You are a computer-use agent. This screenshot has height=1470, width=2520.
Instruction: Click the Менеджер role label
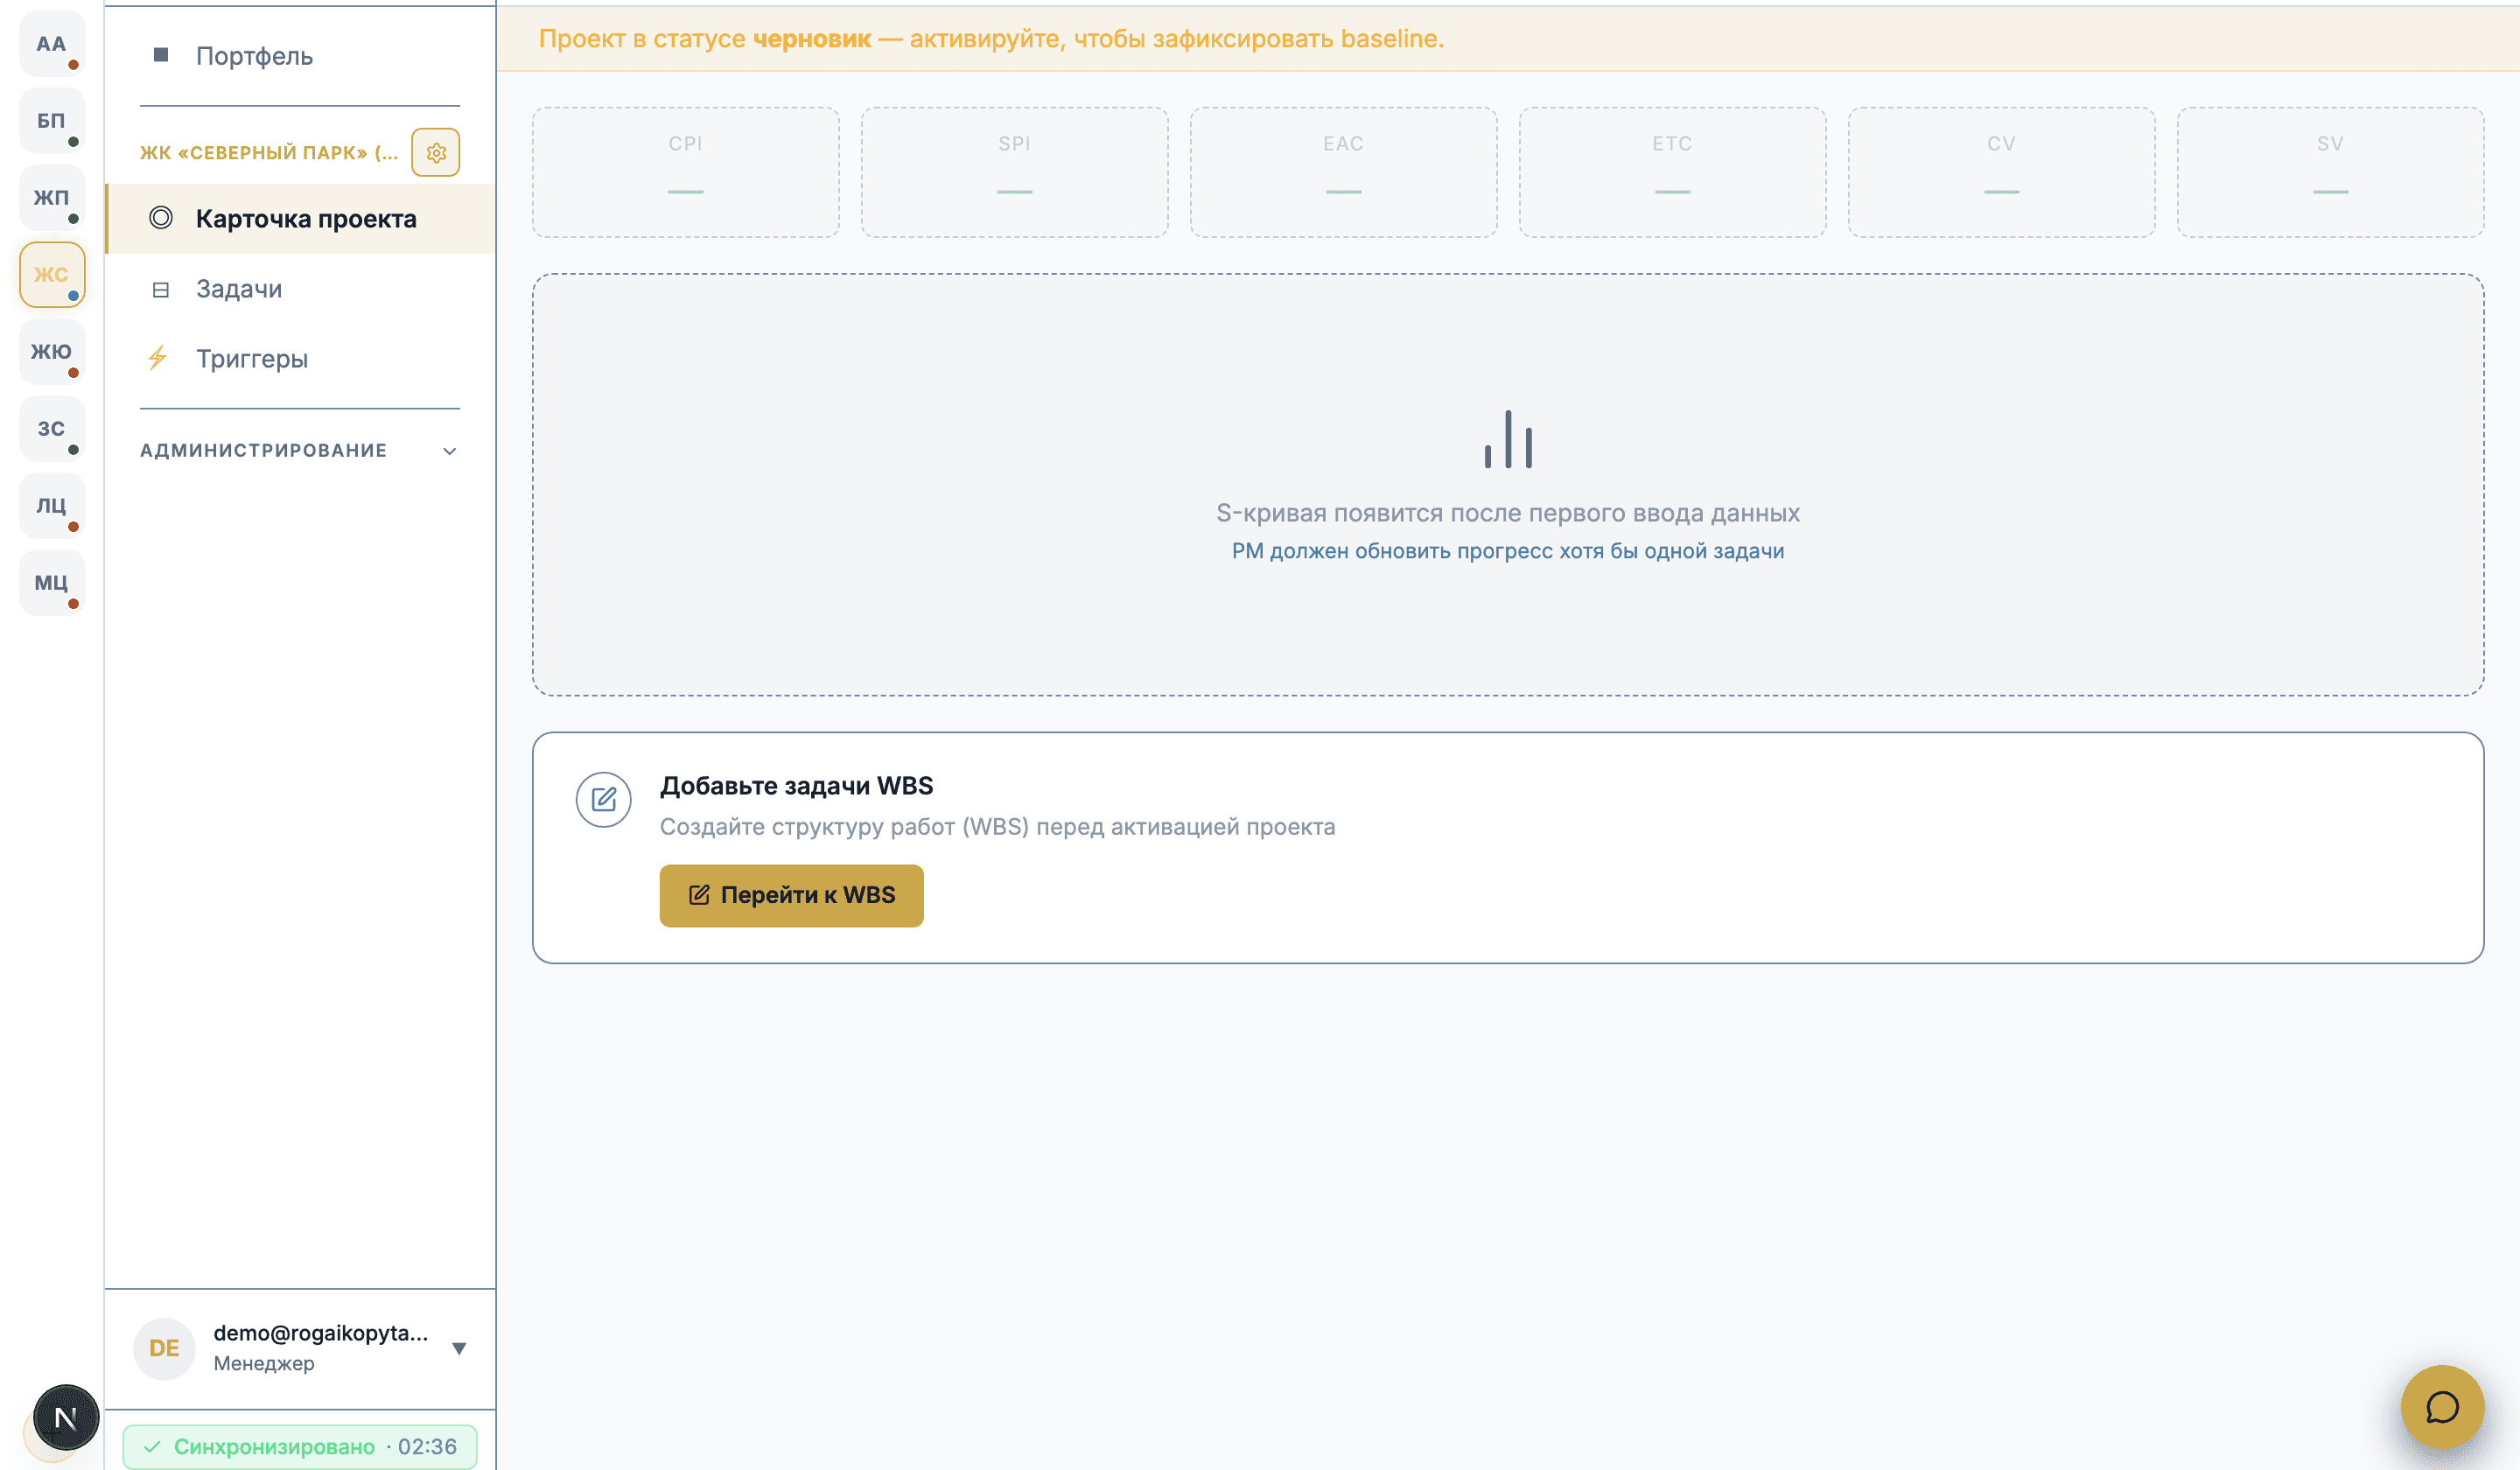[x=264, y=1363]
